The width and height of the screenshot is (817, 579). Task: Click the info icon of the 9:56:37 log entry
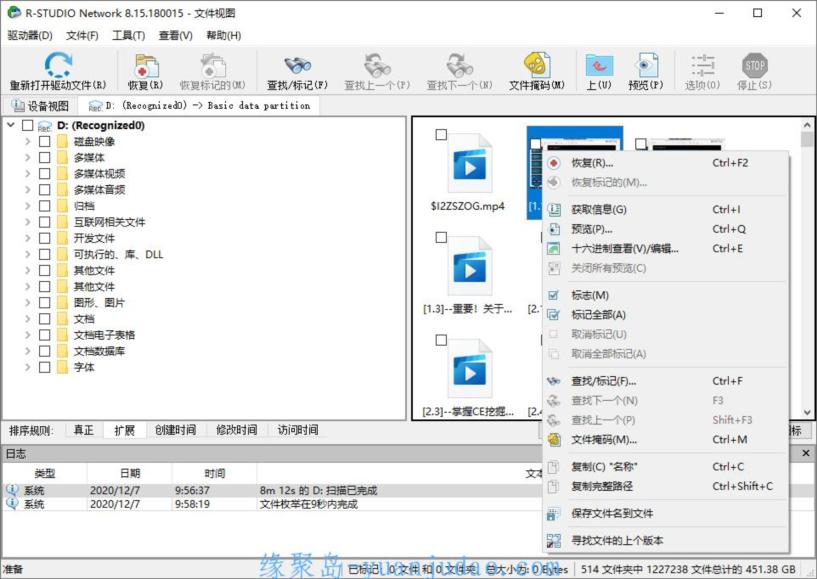12,490
